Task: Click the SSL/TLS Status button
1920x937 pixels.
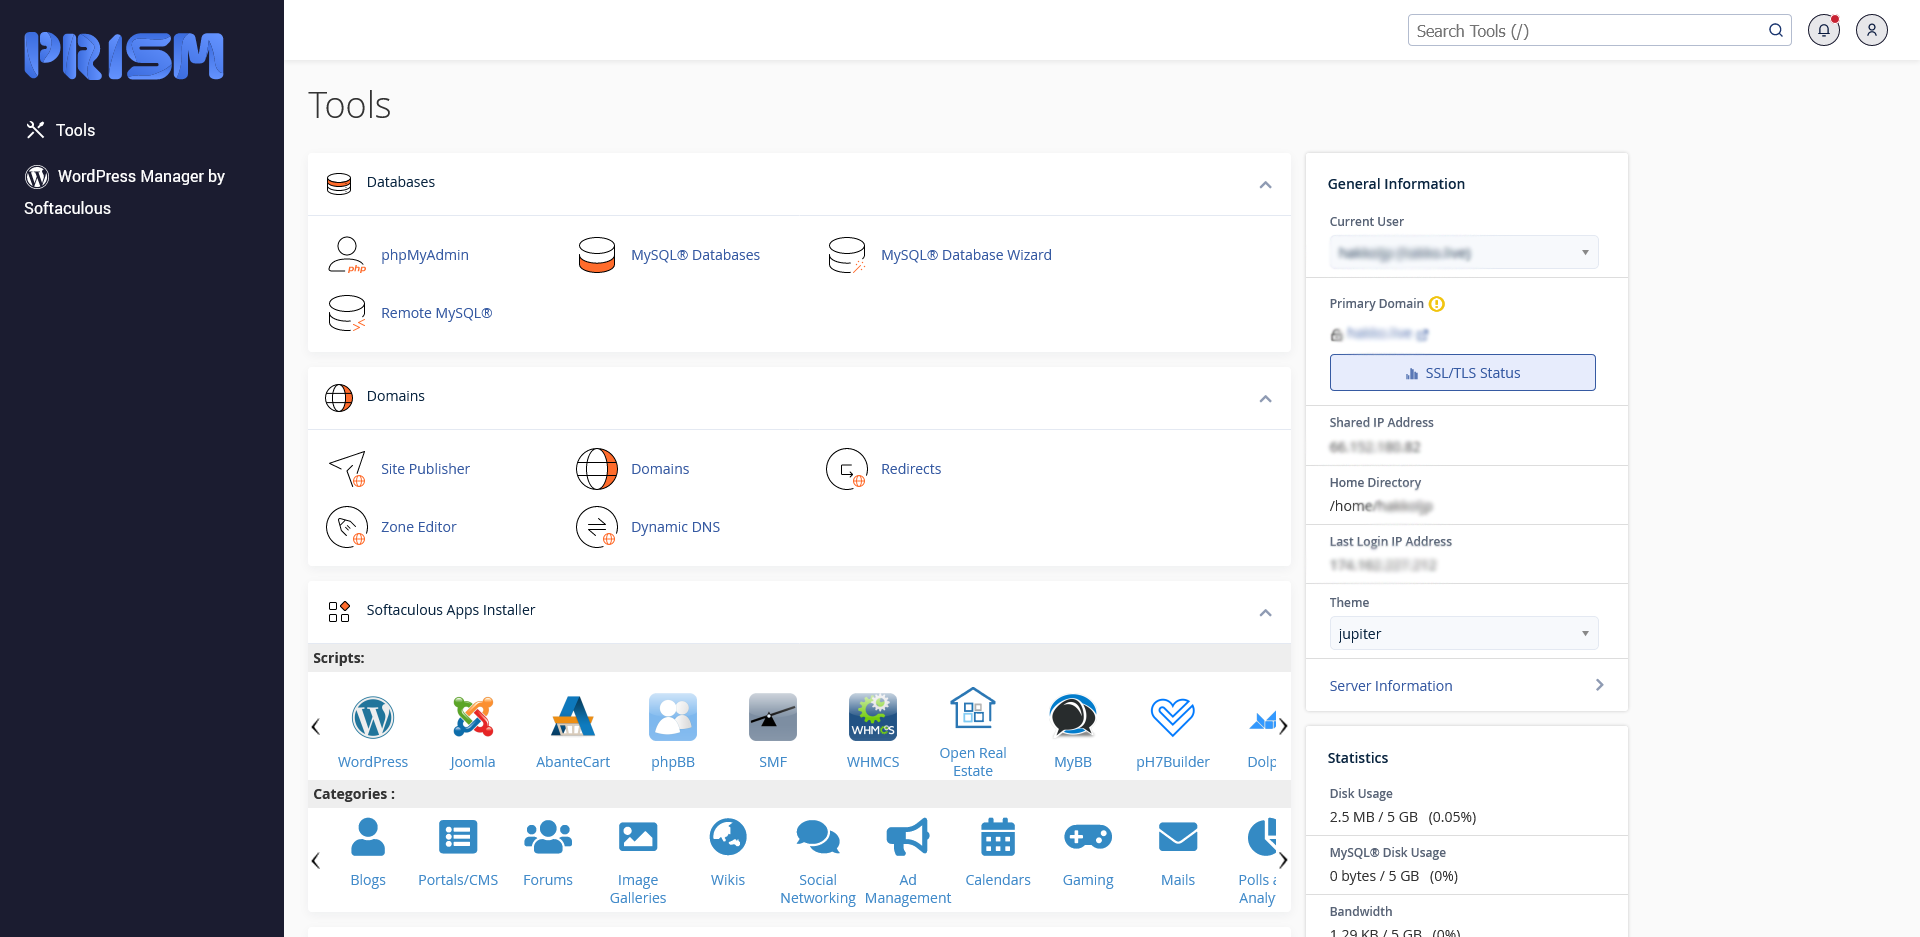Action: click(x=1462, y=373)
